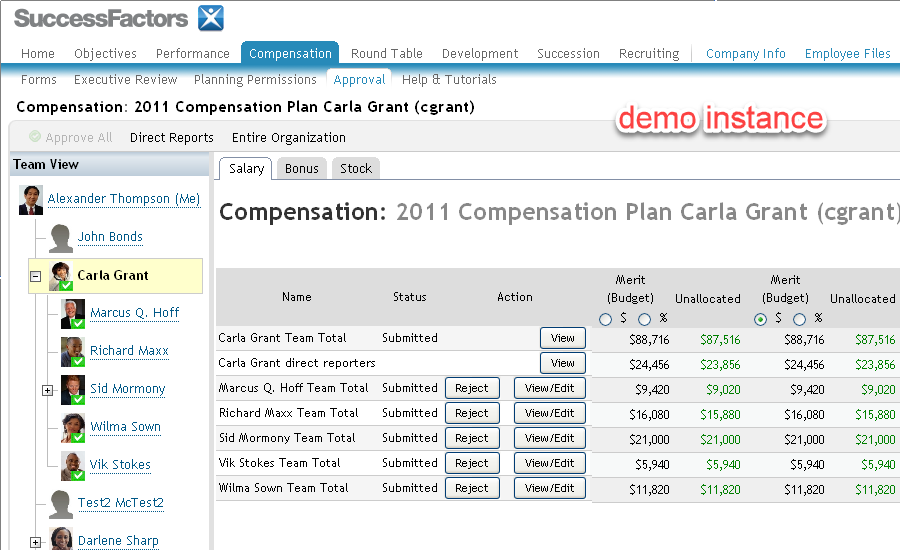Open Alexander Thompson (Me) link
The image size is (900, 550).
(123, 199)
